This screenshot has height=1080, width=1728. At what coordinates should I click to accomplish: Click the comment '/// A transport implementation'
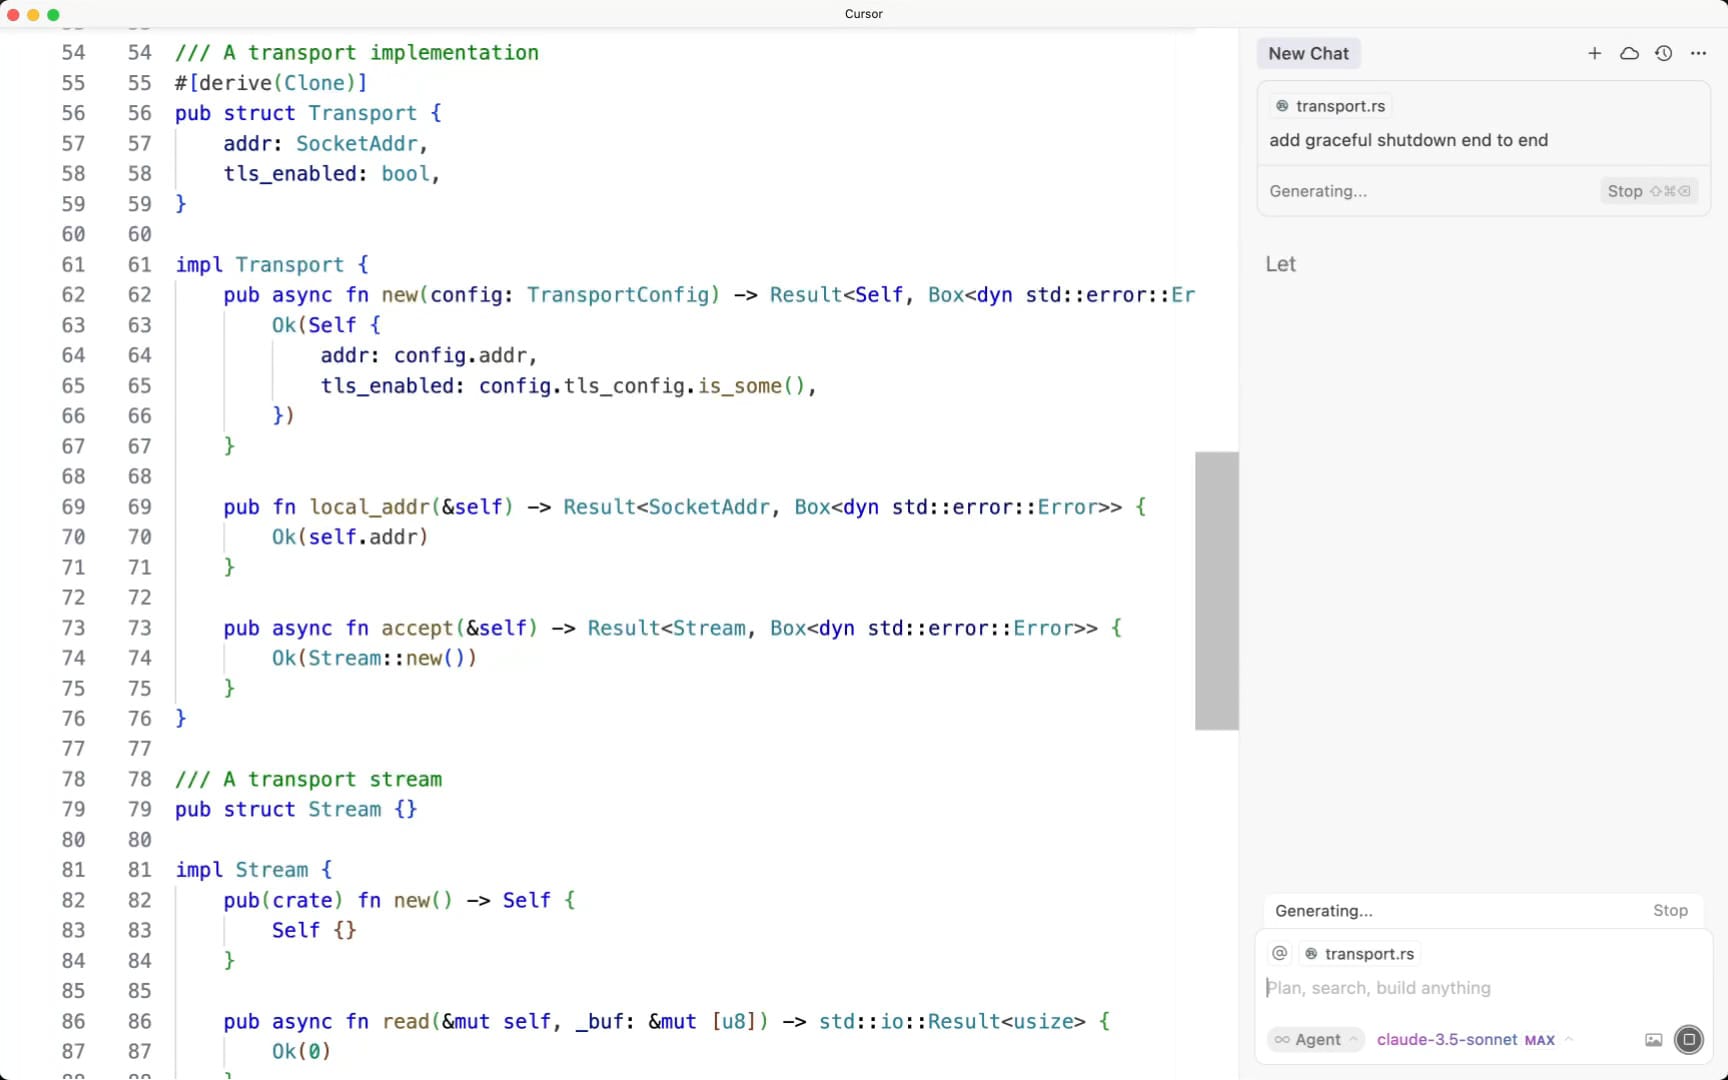(357, 52)
